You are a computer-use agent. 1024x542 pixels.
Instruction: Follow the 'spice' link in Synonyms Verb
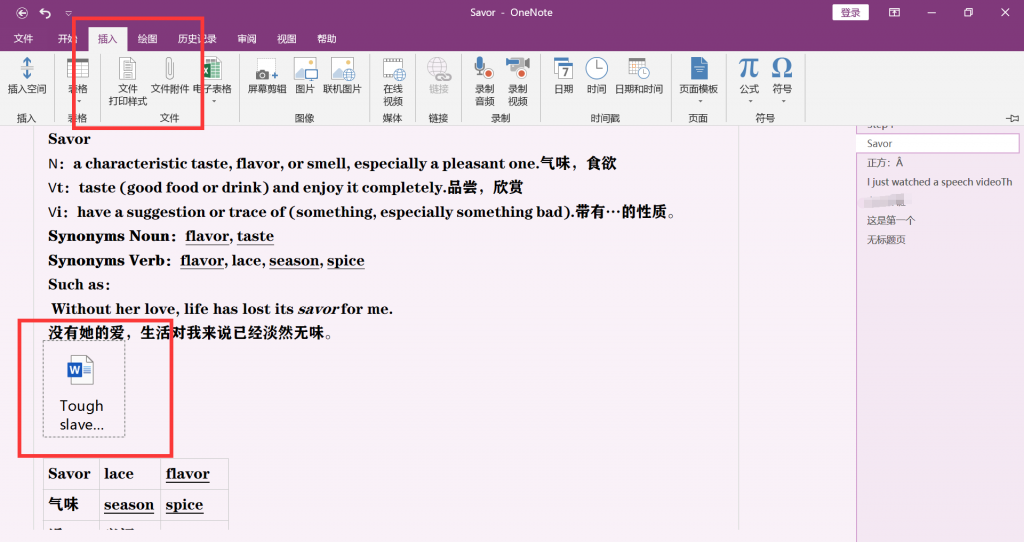click(345, 261)
